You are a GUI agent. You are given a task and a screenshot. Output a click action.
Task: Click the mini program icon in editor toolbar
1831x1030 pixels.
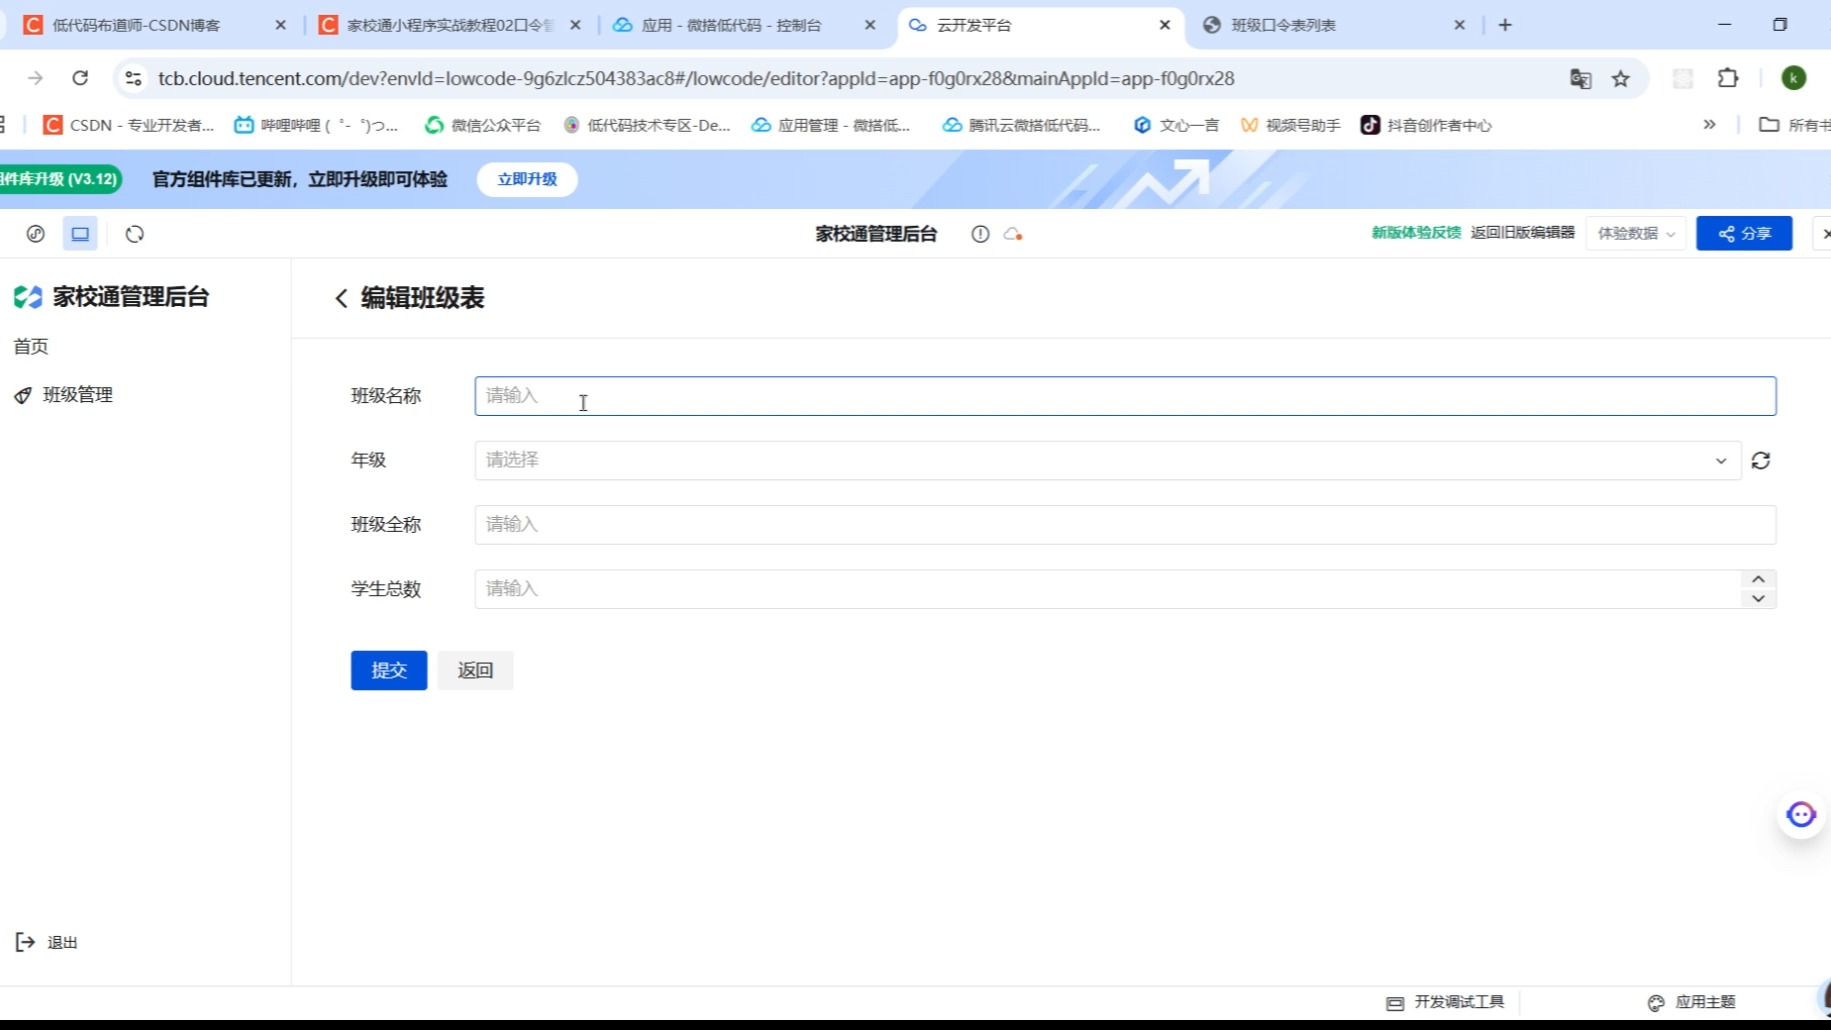tap(36, 234)
